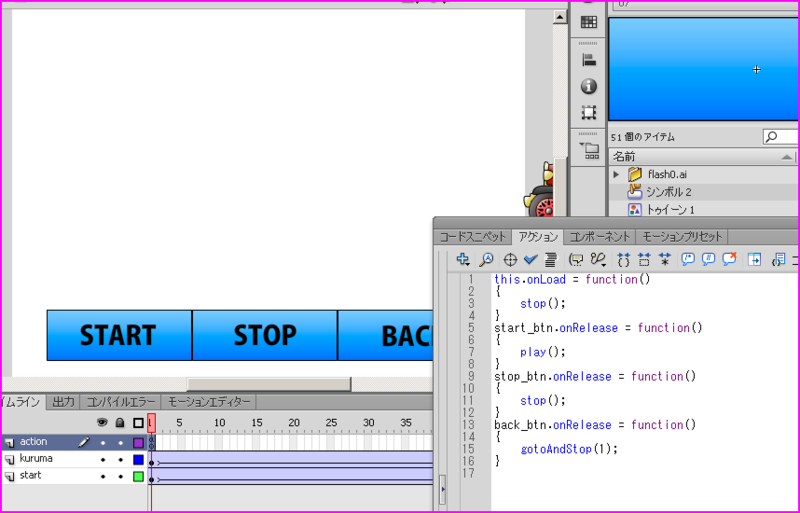The image size is (800, 513).
Task: Click the BACK button on stage
Action: [x=385, y=335]
